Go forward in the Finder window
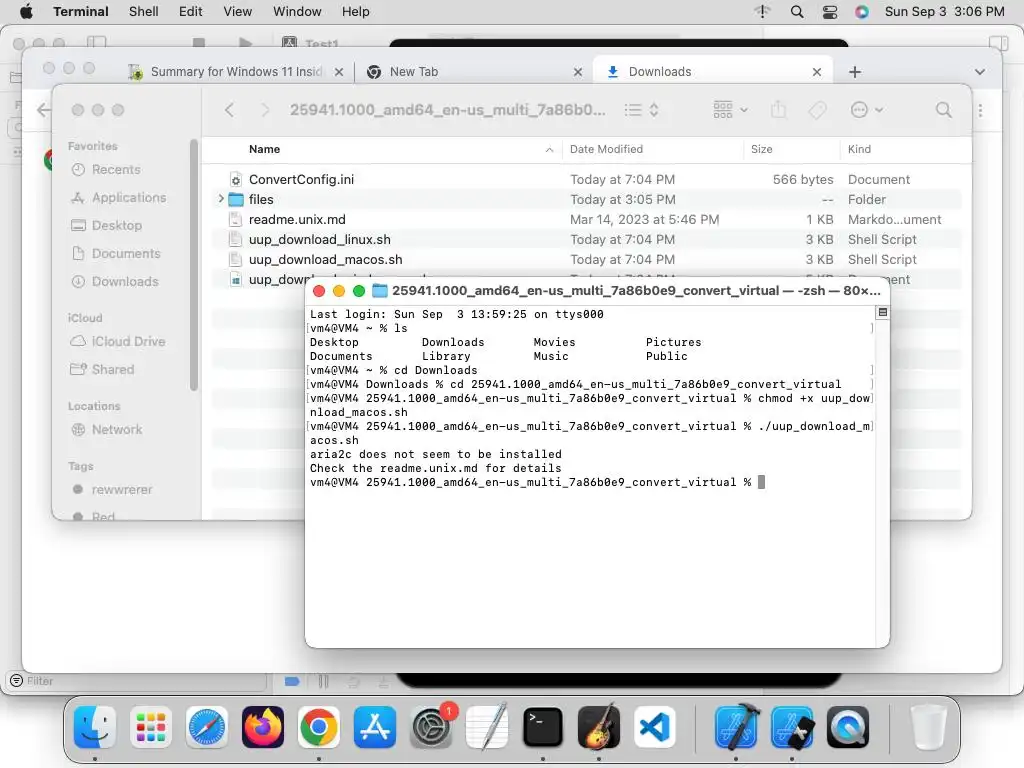 coord(264,110)
